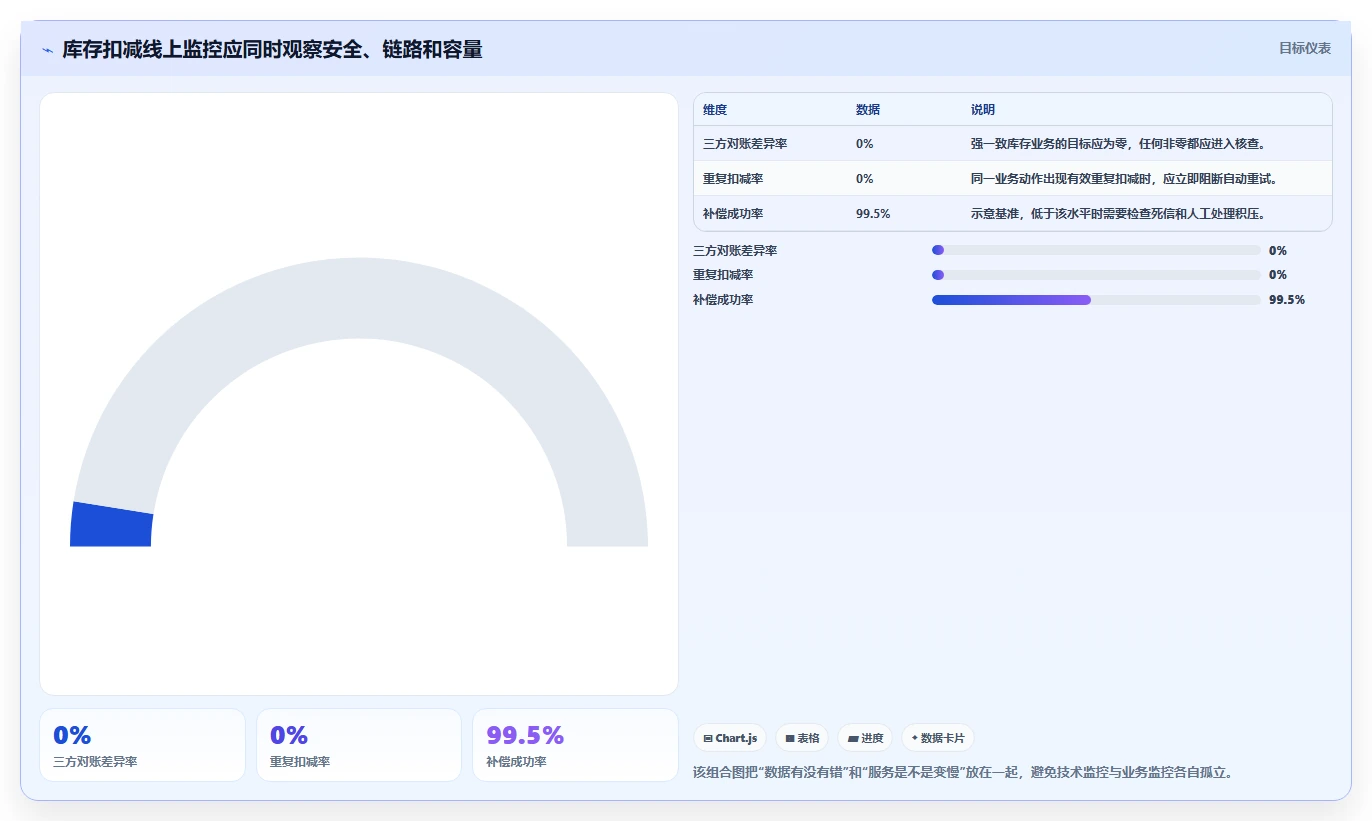Click the description starting with 示意基准
The image size is (1372, 821).
[1119, 214]
